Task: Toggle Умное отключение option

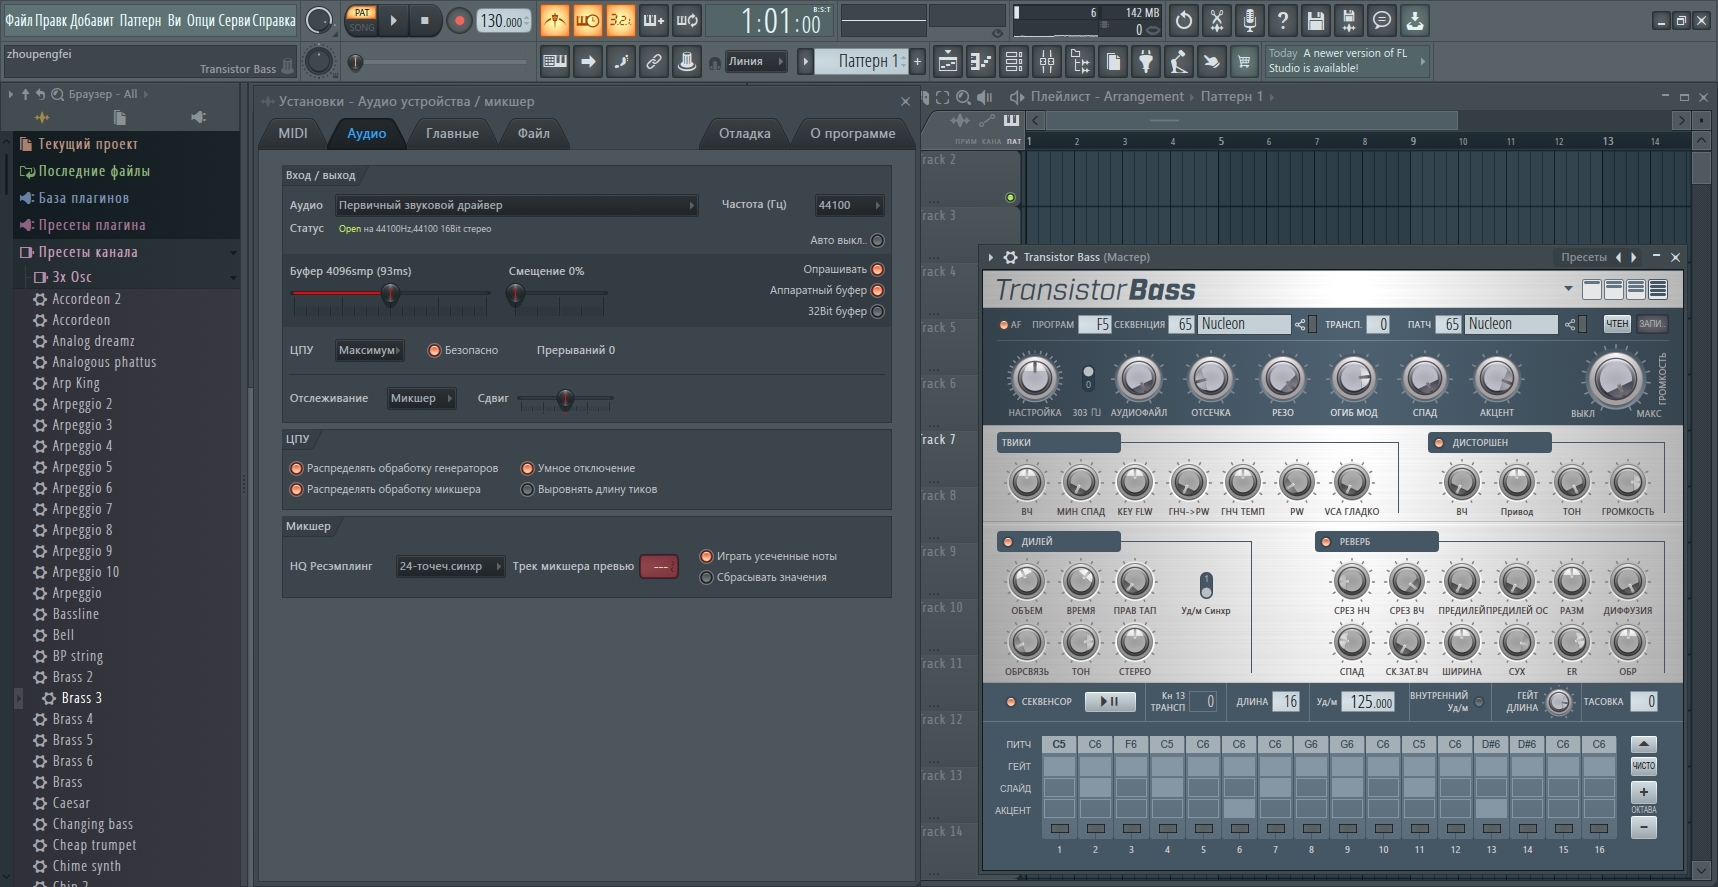Action: click(x=527, y=468)
